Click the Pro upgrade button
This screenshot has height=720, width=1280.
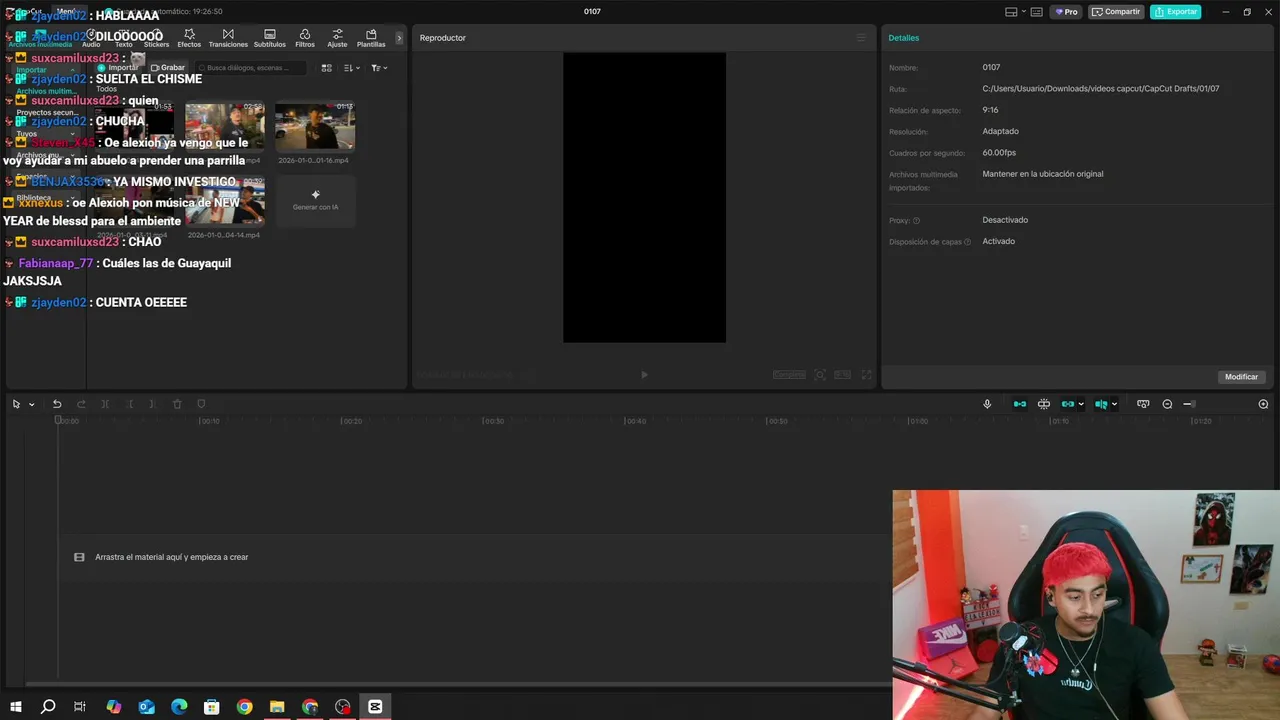click(1066, 12)
